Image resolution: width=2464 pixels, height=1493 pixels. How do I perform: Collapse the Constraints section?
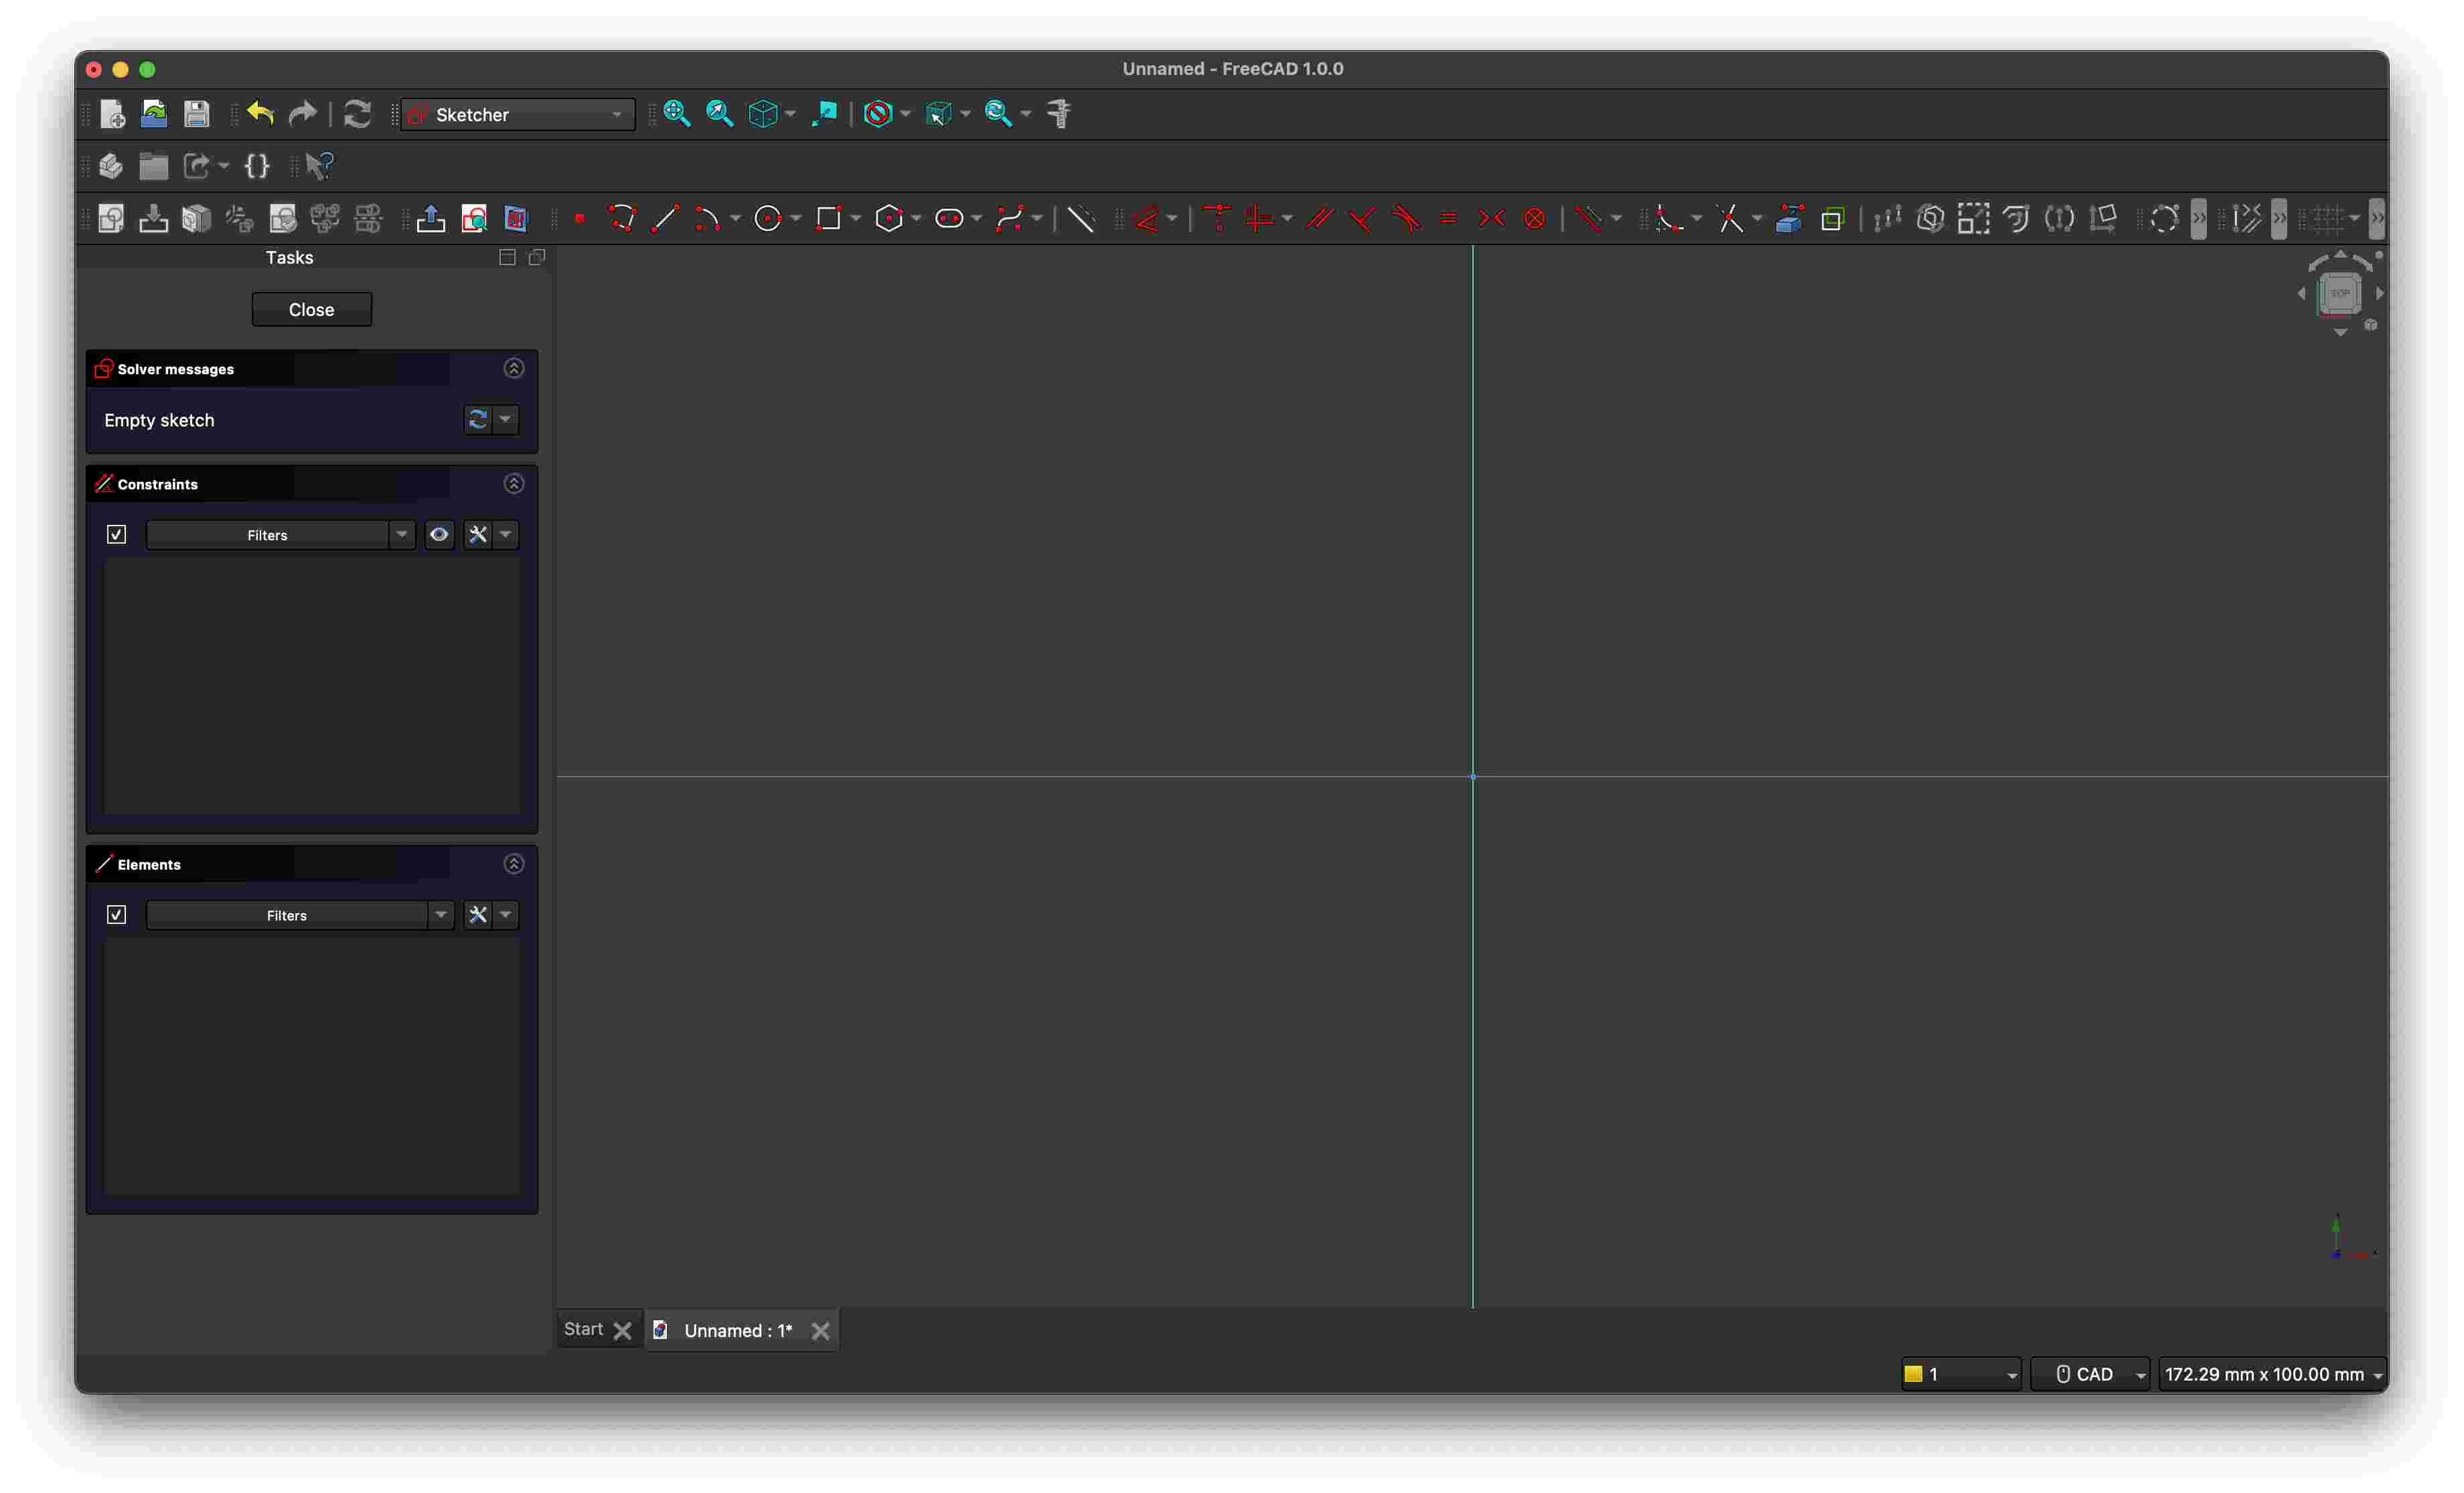tap(514, 483)
